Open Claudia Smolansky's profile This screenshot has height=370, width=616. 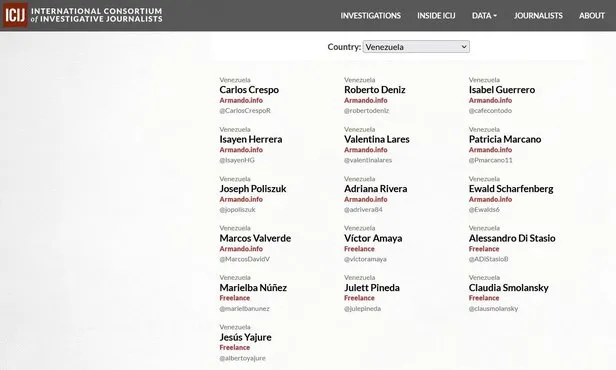pyautogui.click(x=508, y=288)
